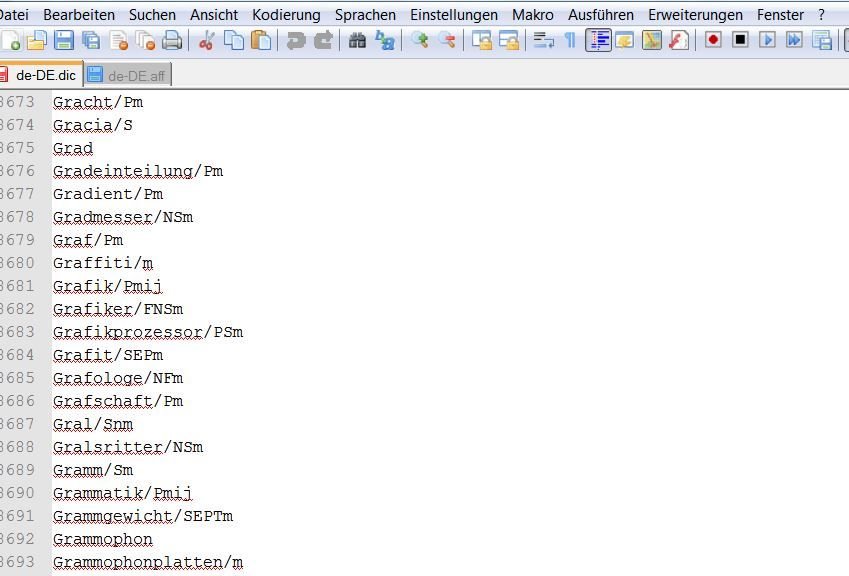Screen dimensions: 849x576
Task: Click the Grammatik/Pmij line
Action: (x=123, y=493)
